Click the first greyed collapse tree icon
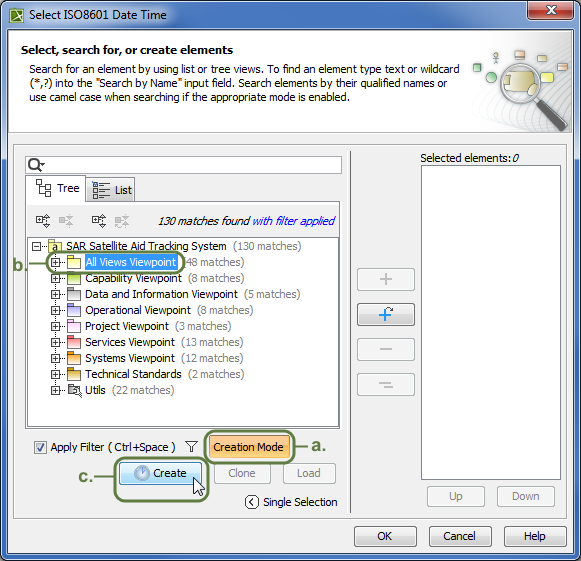Screen dimensions: 581x561 pyautogui.click(x=66, y=221)
